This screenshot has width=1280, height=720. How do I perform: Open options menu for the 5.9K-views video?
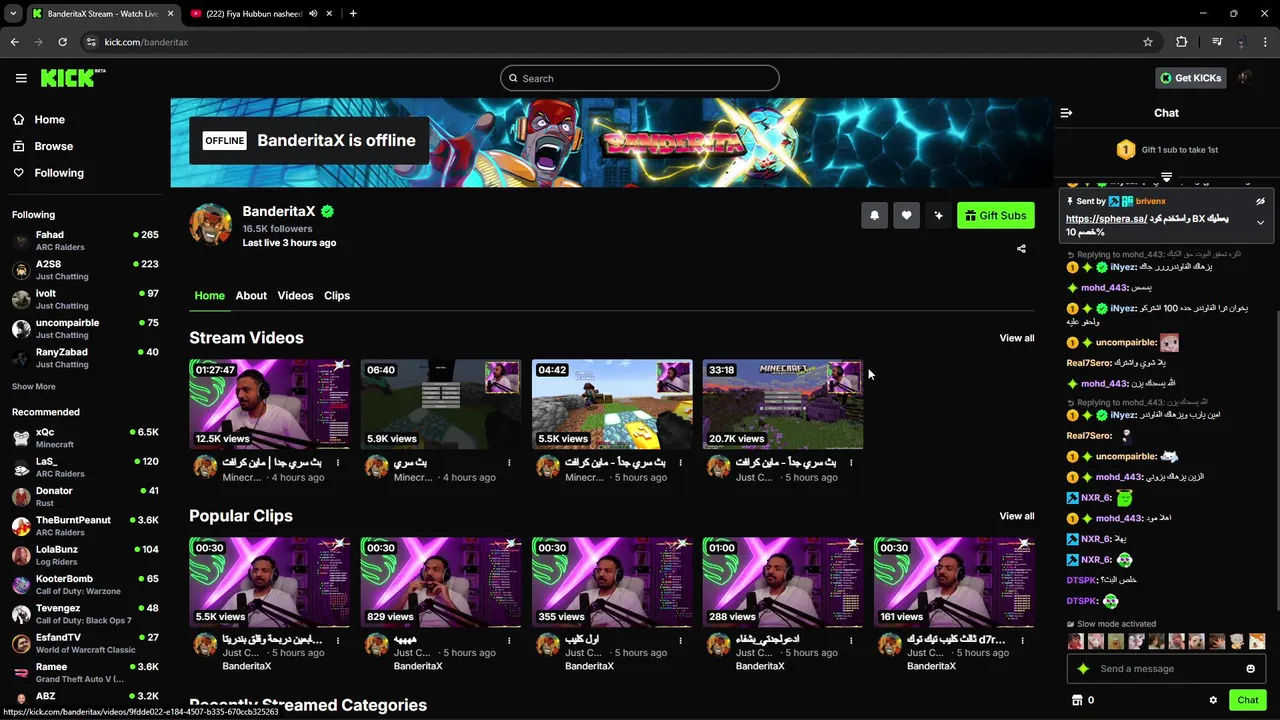click(509, 463)
